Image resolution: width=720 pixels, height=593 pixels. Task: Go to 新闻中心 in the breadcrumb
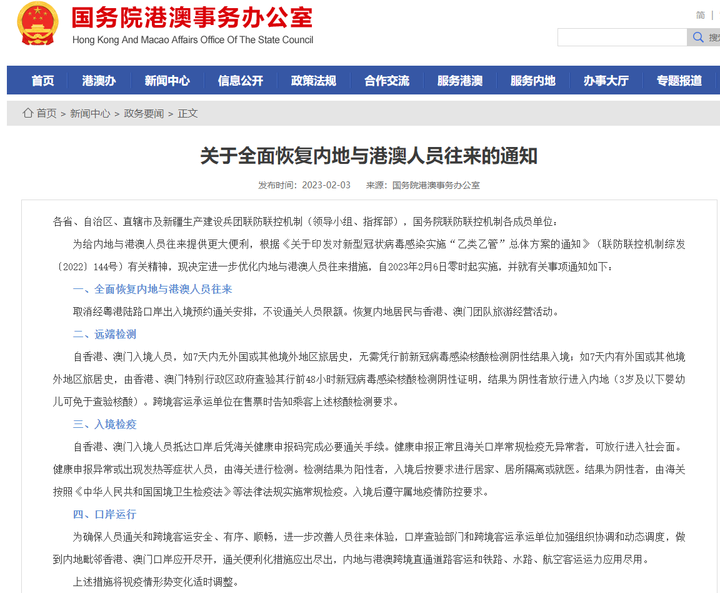90,113
